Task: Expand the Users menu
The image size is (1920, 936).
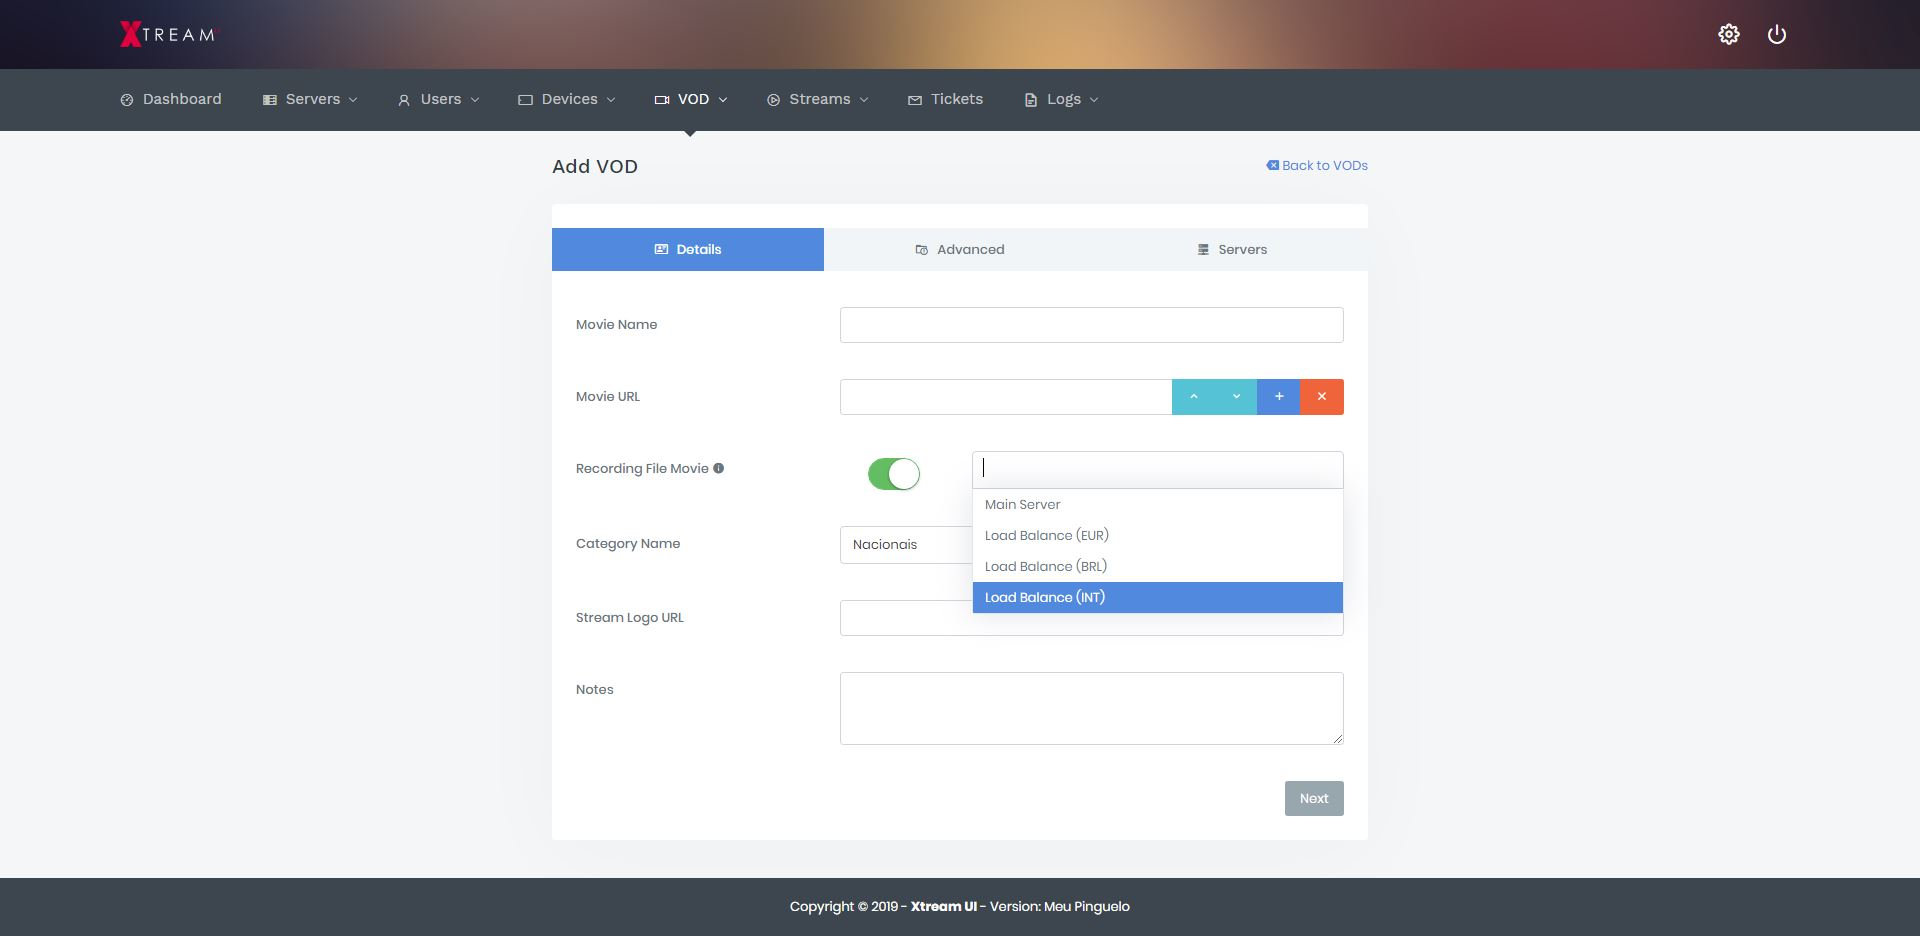Action: [x=438, y=99]
